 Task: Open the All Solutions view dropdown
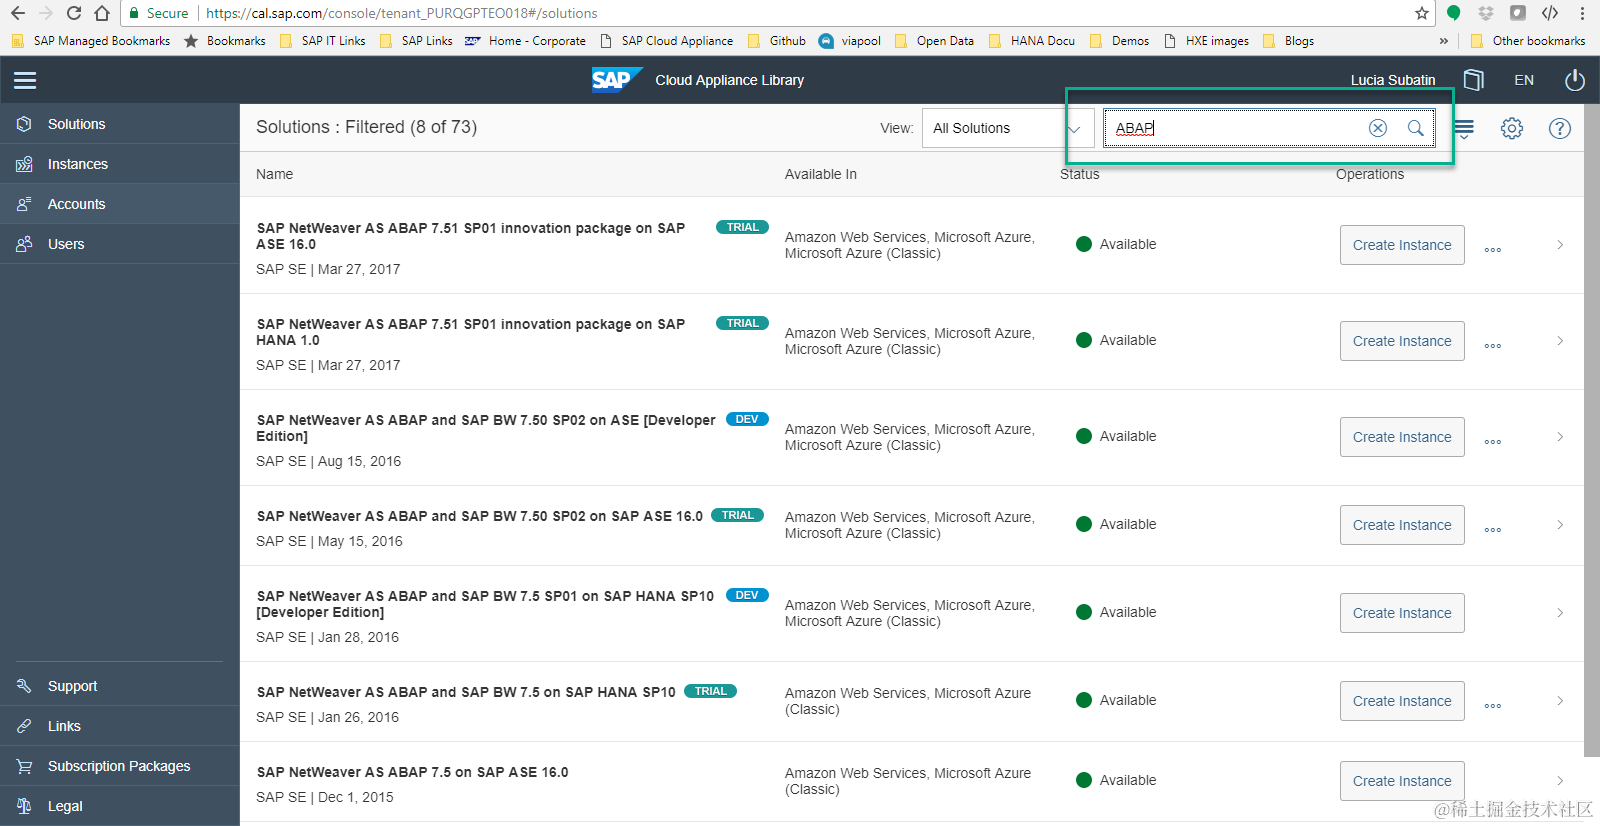tap(1007, 128)
